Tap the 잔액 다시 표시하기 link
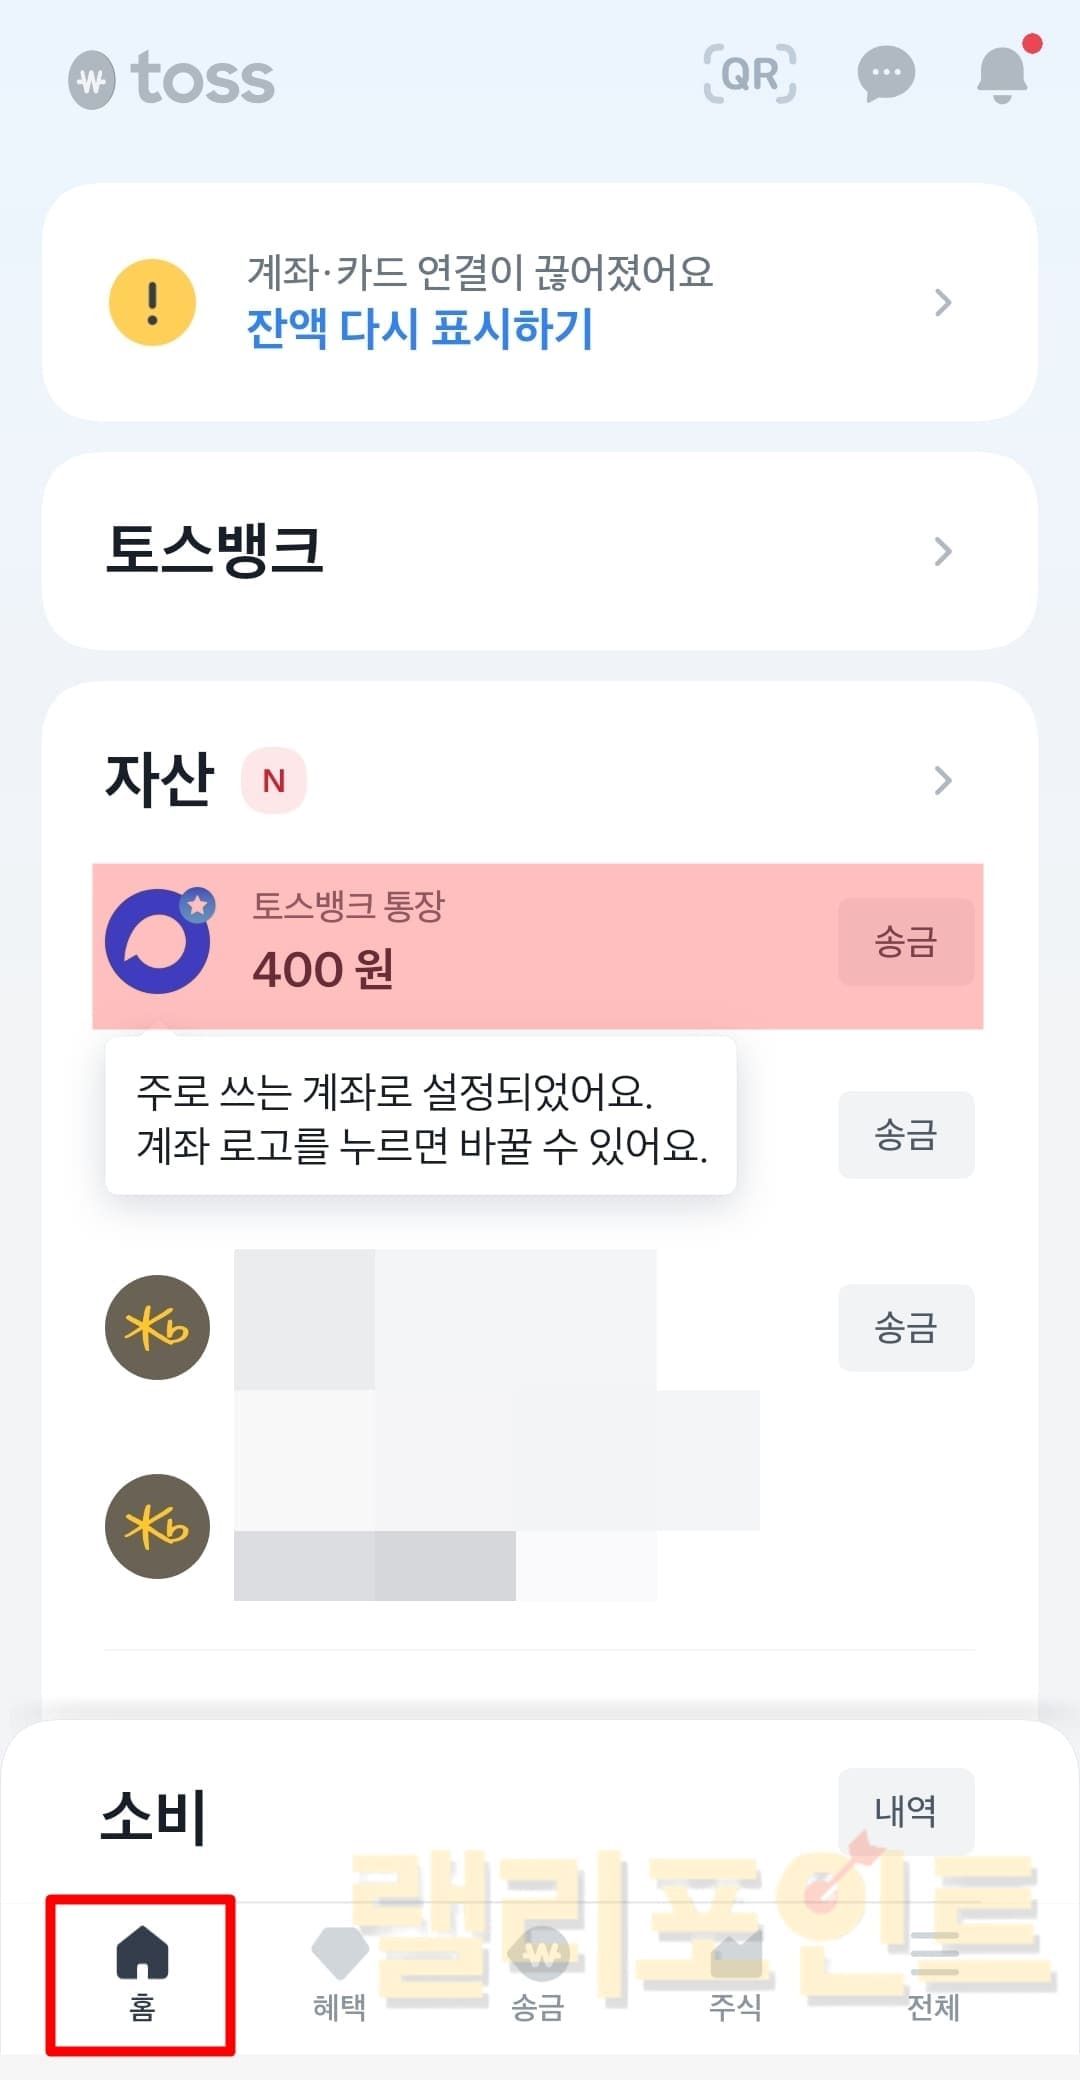Viewport: 1080px width, 2080px height. pos(420,328)
